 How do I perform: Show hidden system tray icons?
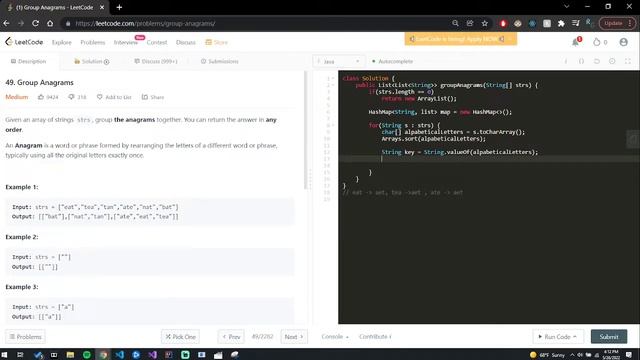point(572,355)
